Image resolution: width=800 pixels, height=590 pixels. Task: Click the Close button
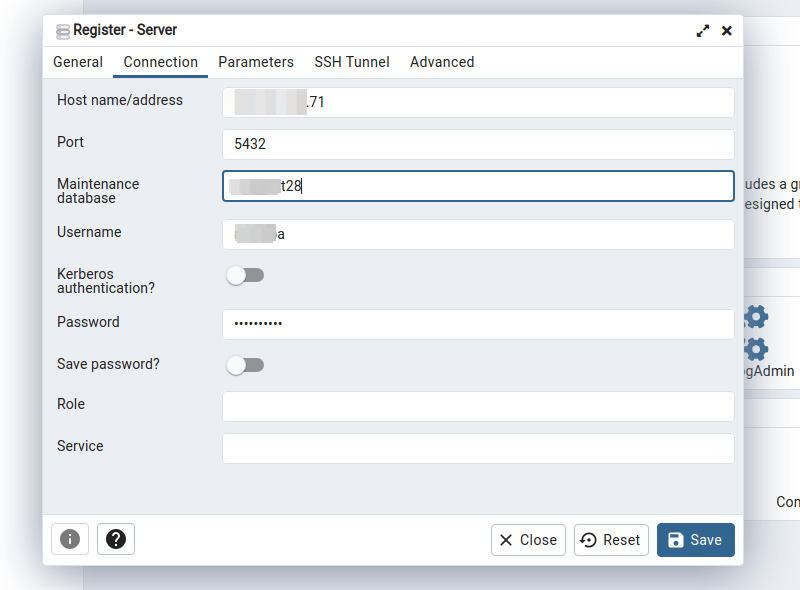[528, 539]
